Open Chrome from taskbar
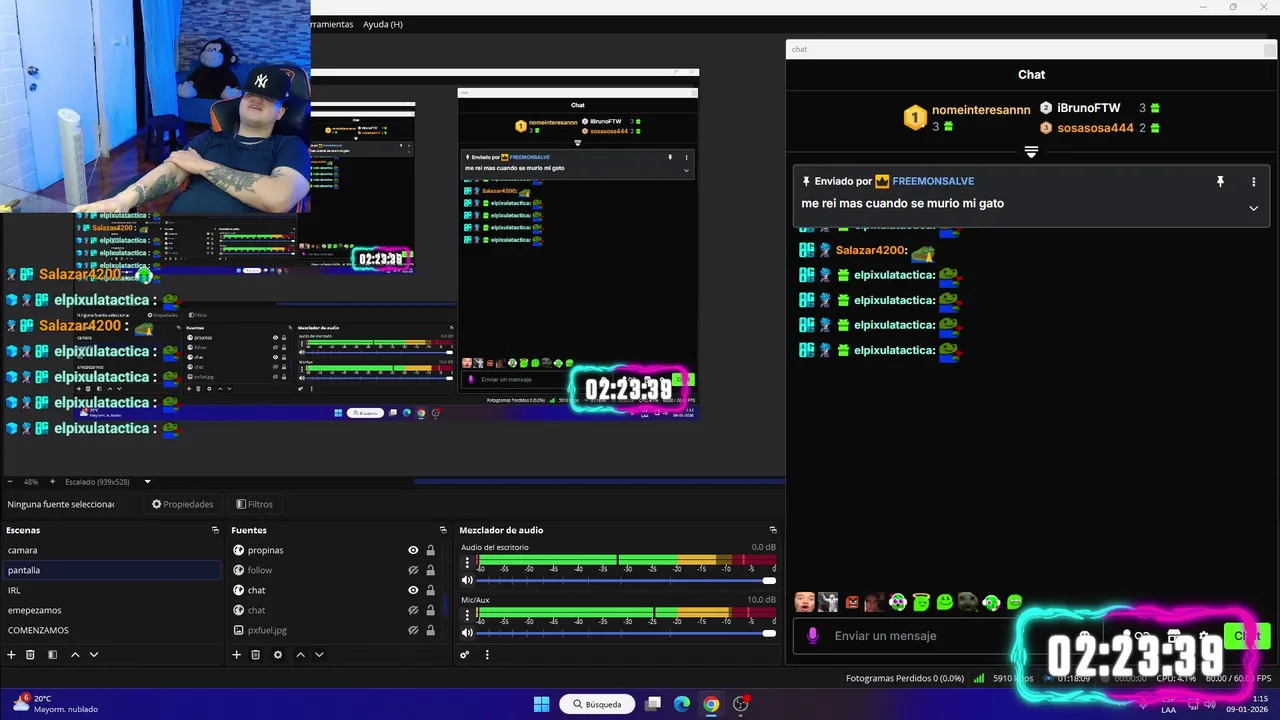The width and height of the screenshot is (1280, 720). point(710,704)
